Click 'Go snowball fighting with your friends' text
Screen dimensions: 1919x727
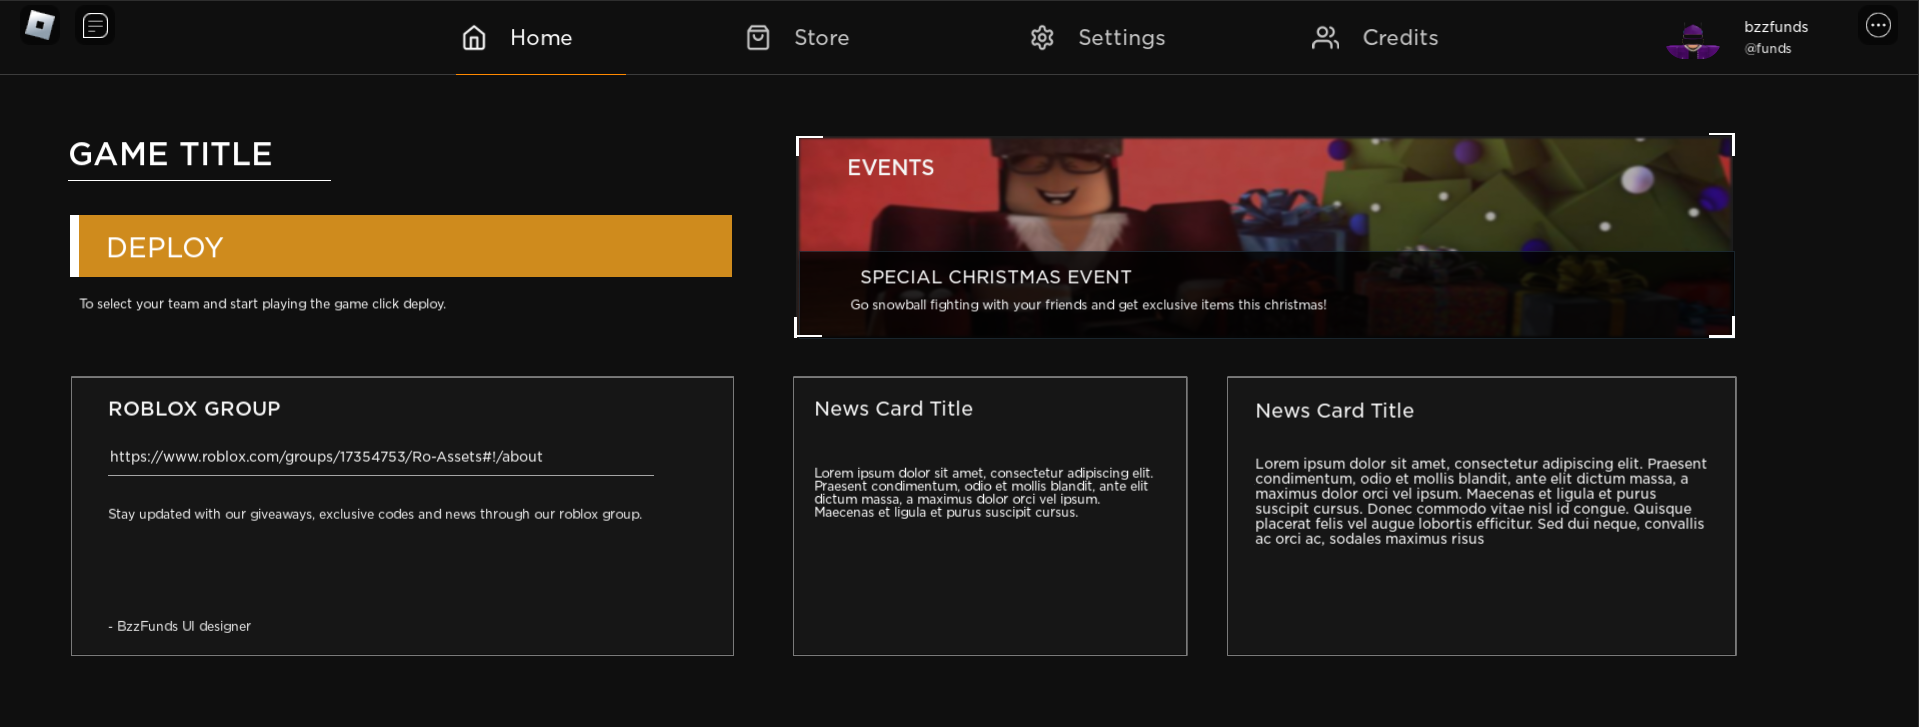[x=1088, y=305]
